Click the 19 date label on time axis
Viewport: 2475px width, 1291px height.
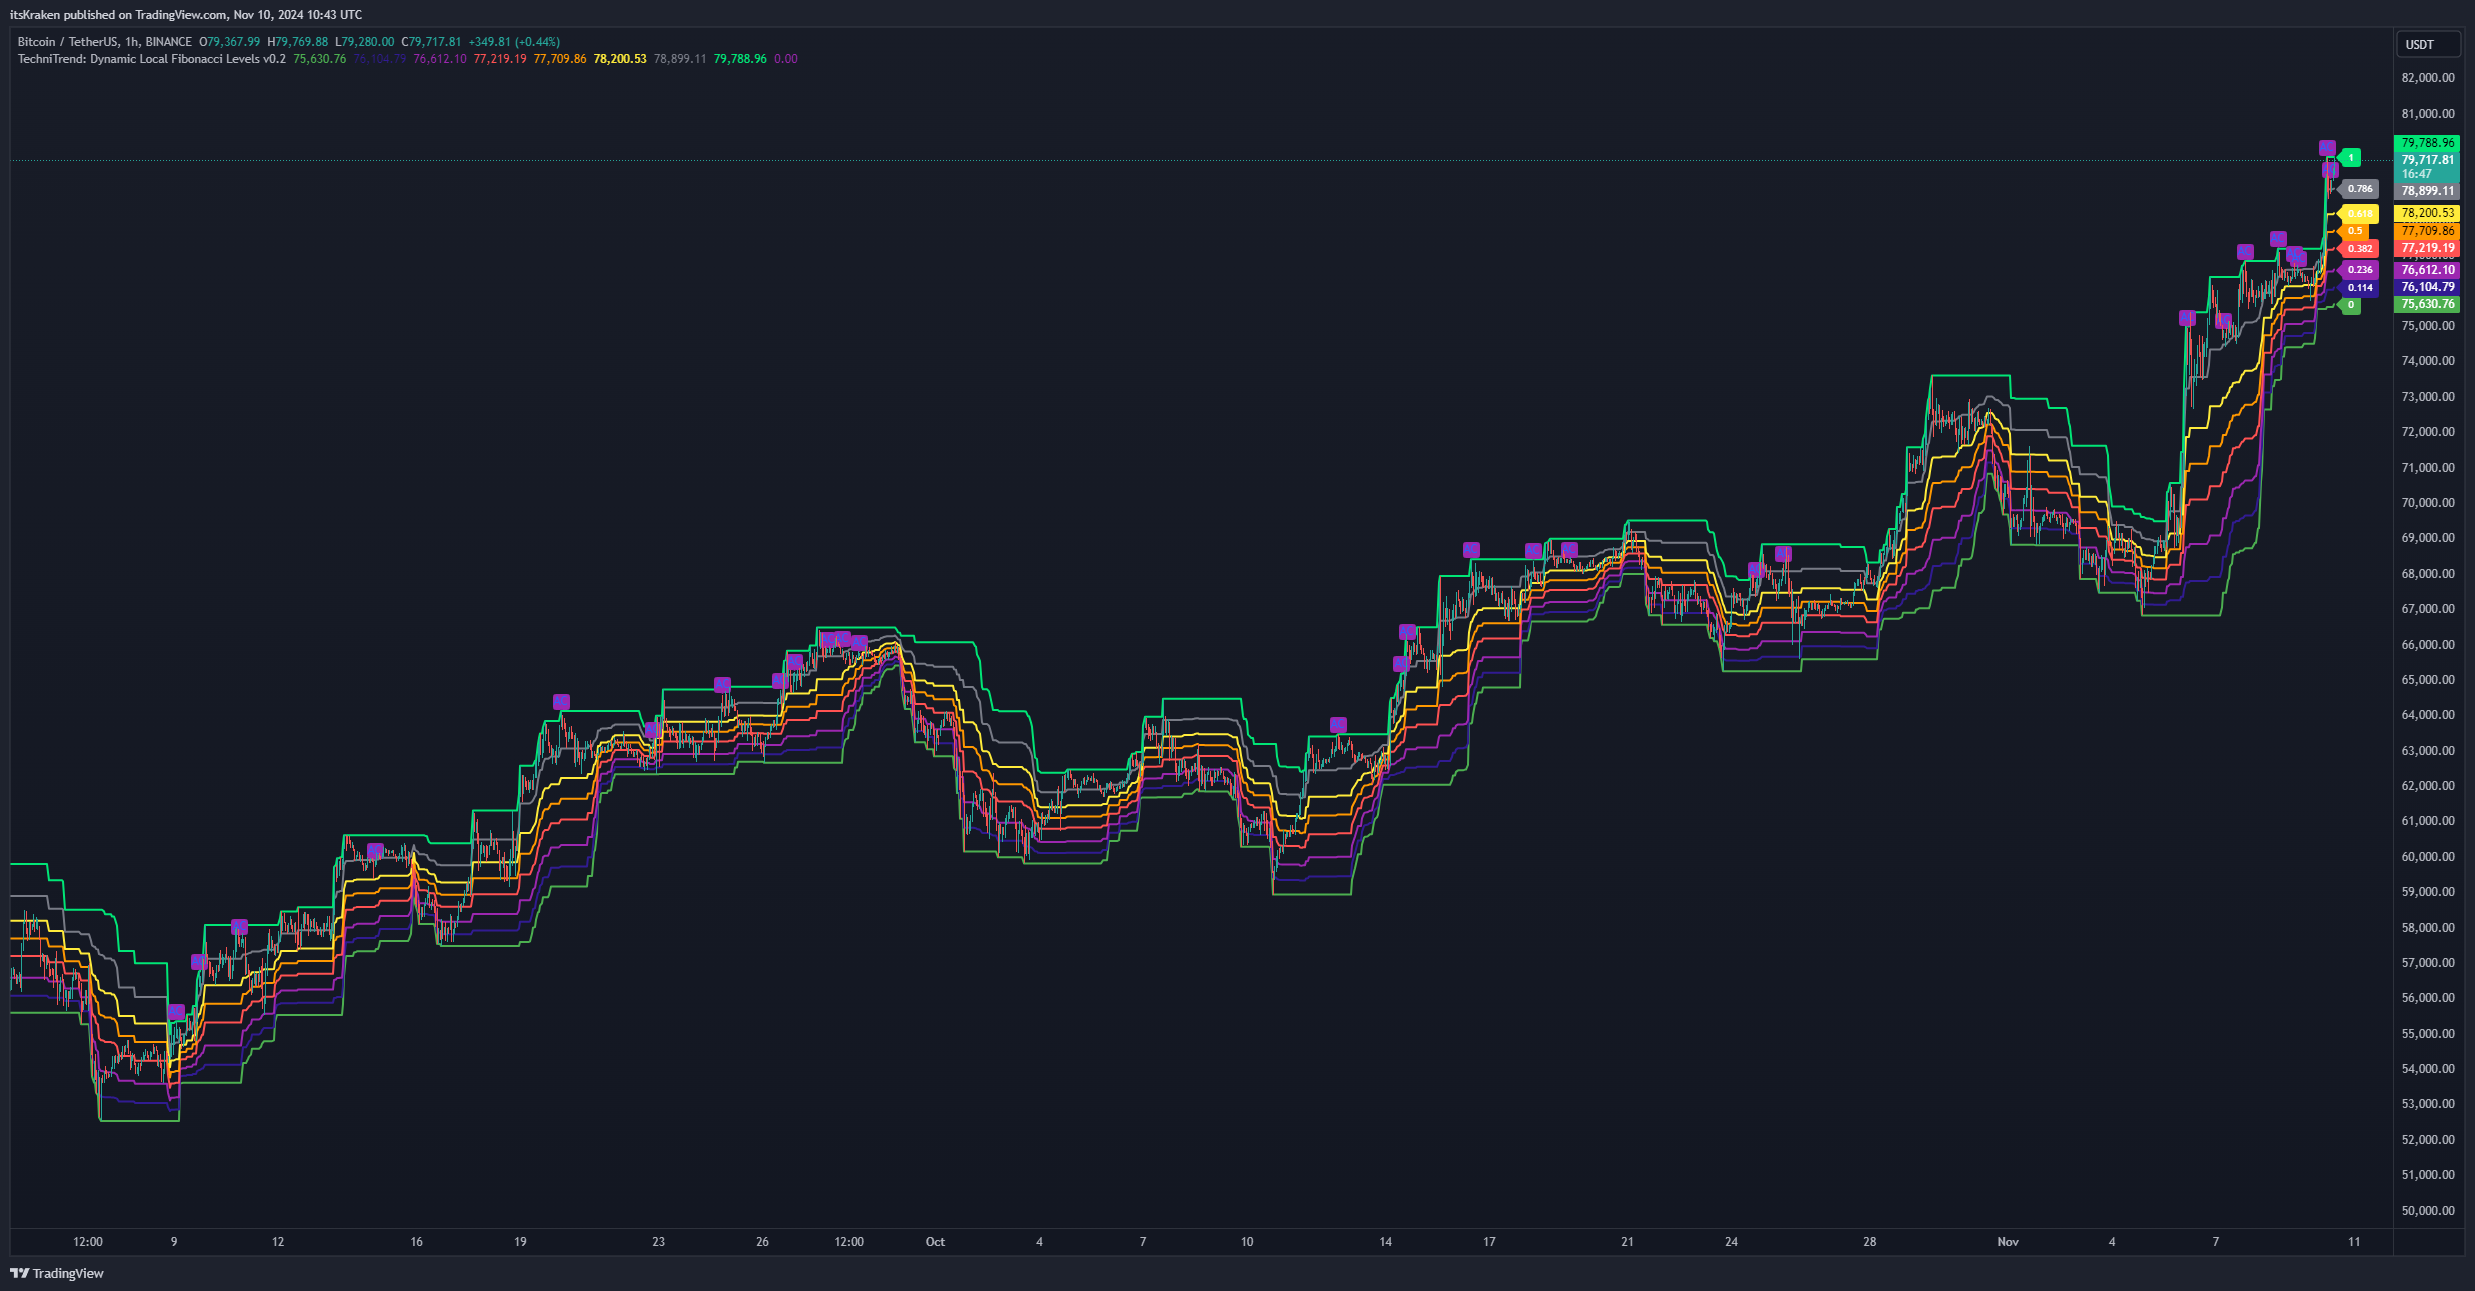pos(520,1242)
